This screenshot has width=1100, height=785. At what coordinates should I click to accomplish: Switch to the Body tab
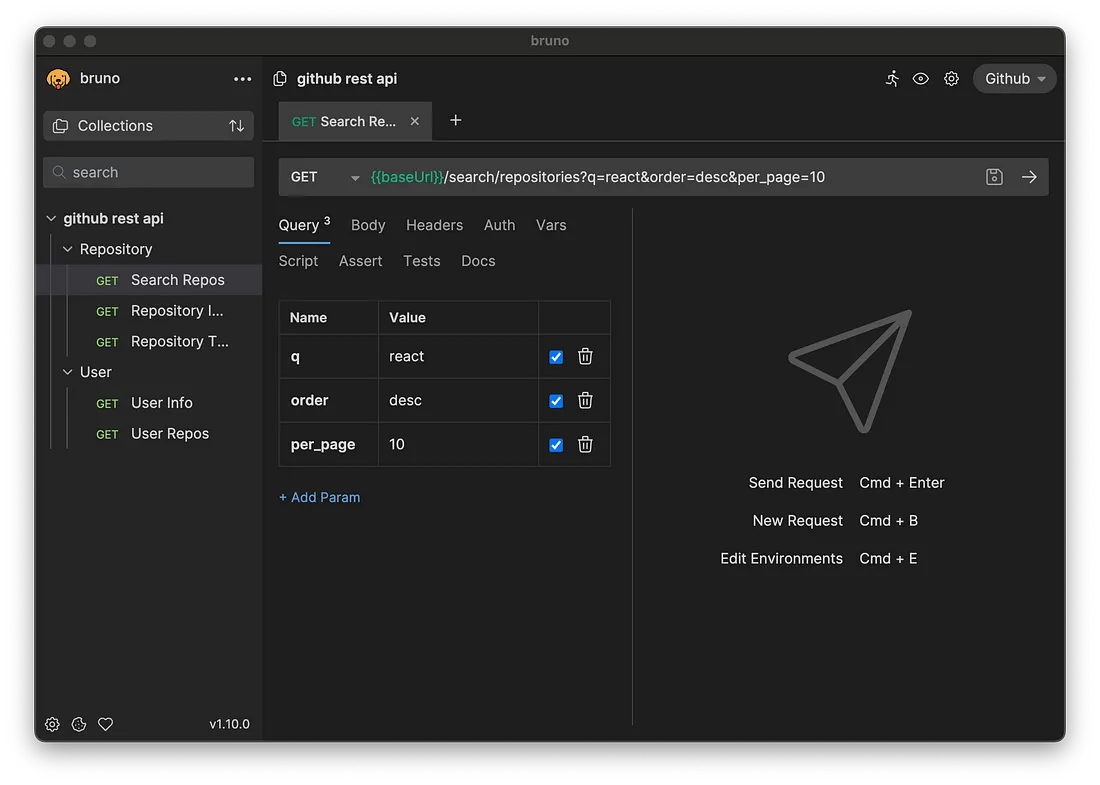368,225
